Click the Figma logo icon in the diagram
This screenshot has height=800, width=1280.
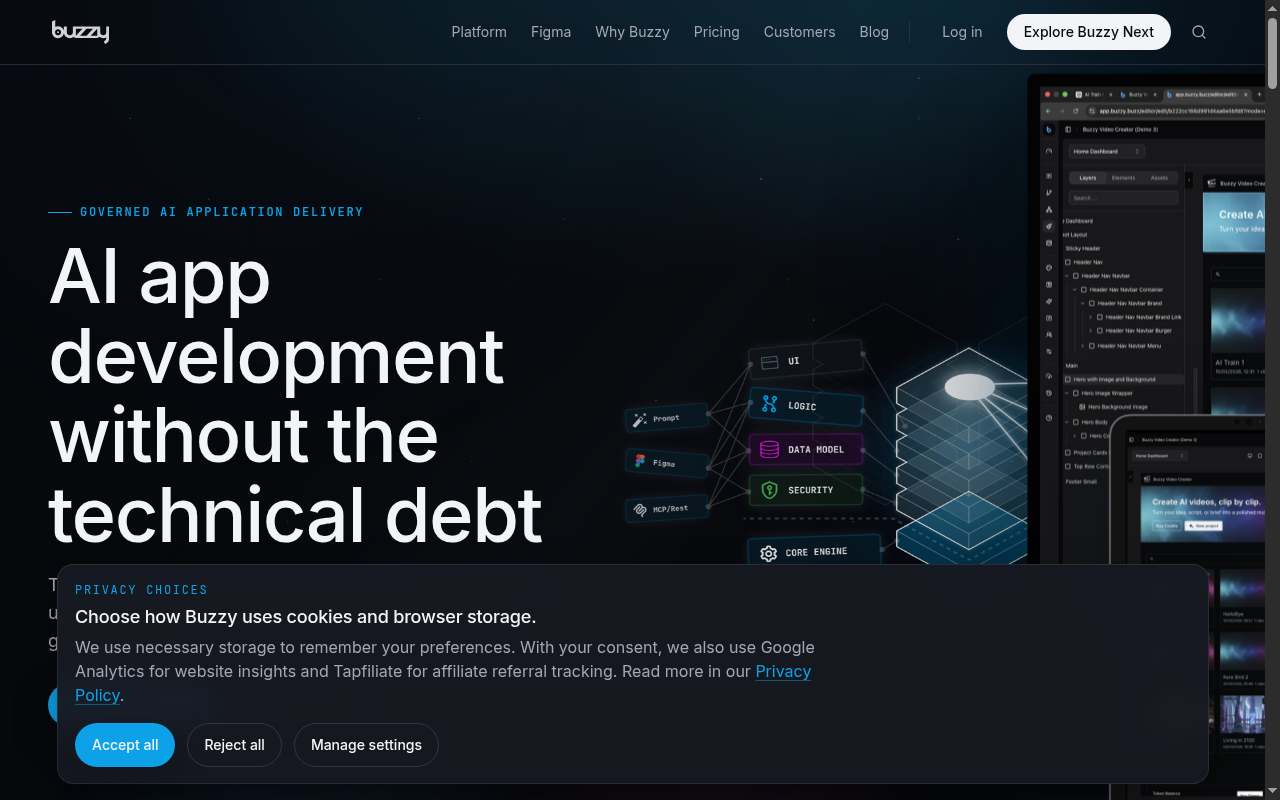coord(640,461)
